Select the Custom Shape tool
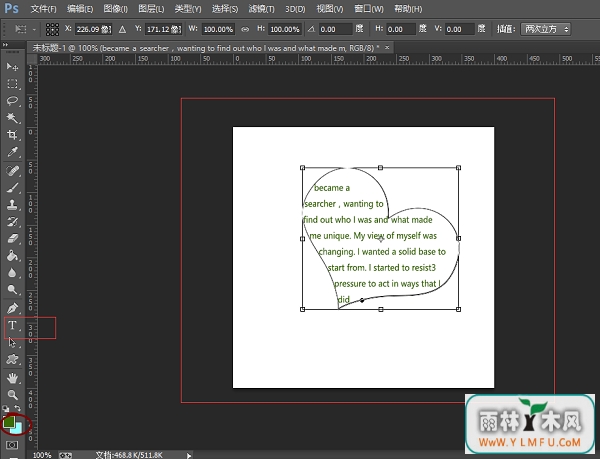Image resolution: width=600 pixels, height=459 pixels. 12,359
